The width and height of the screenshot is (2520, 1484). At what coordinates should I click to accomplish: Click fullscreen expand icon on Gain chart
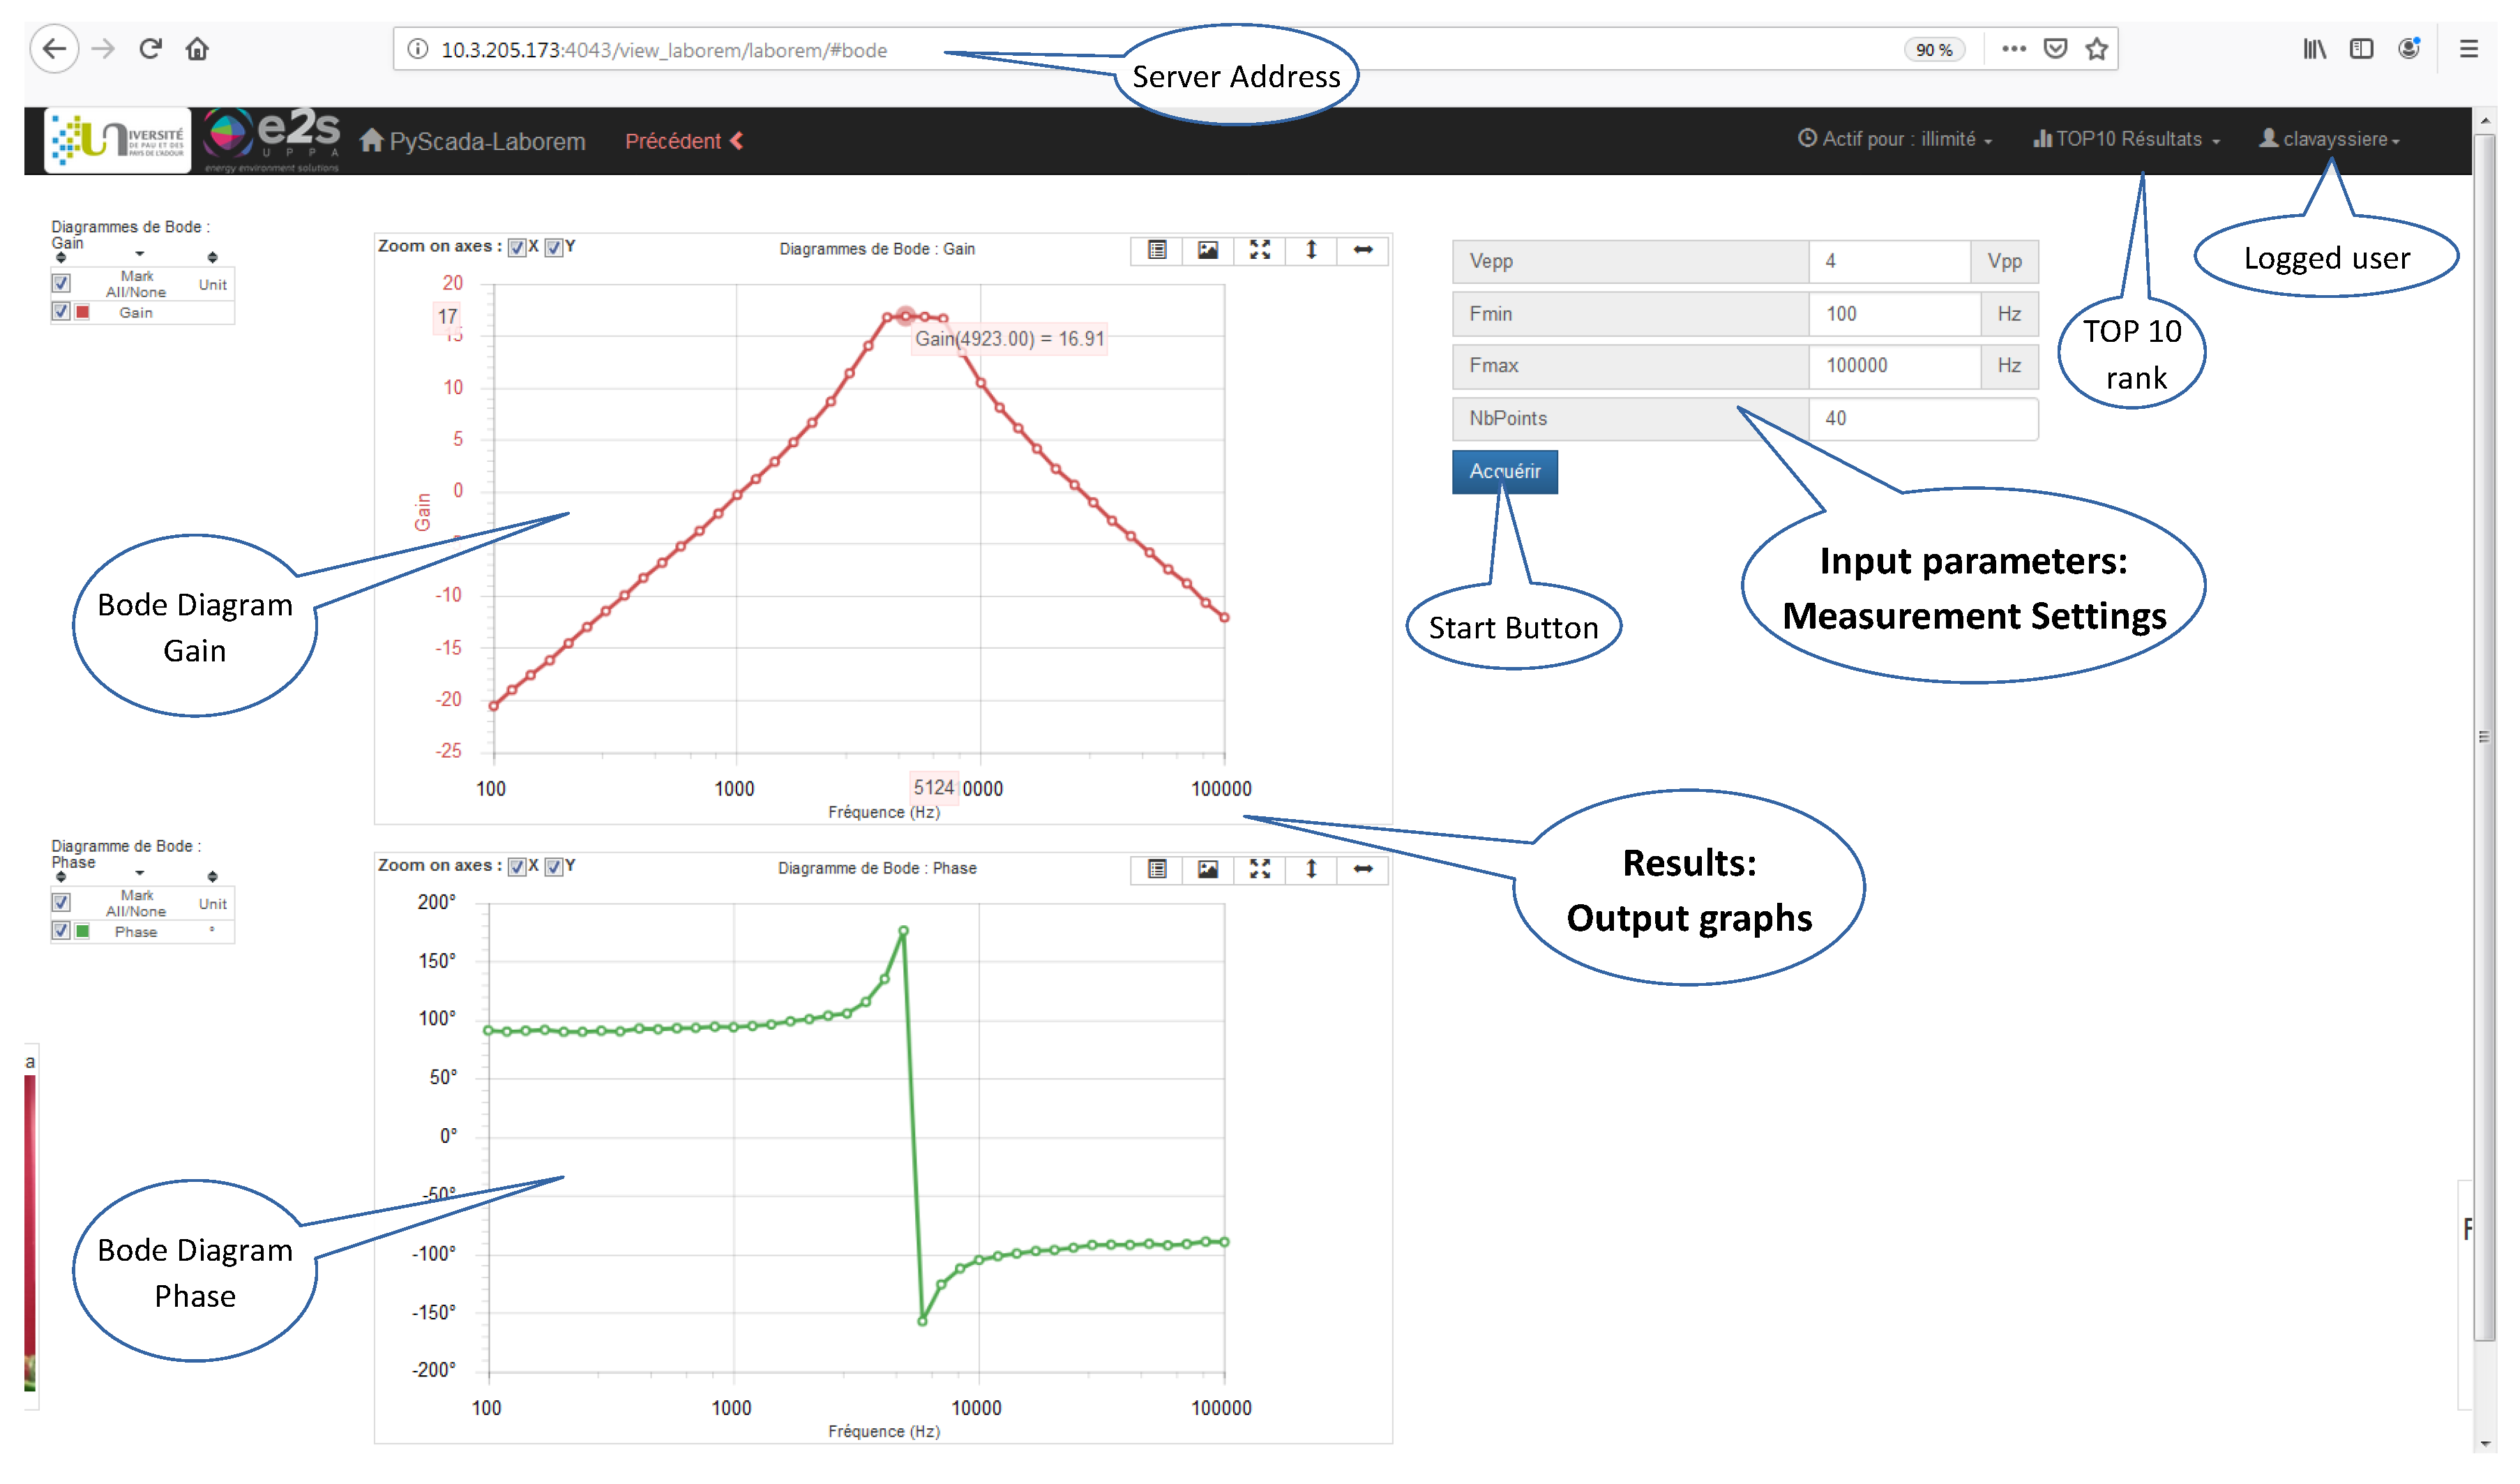[1260, 250]
